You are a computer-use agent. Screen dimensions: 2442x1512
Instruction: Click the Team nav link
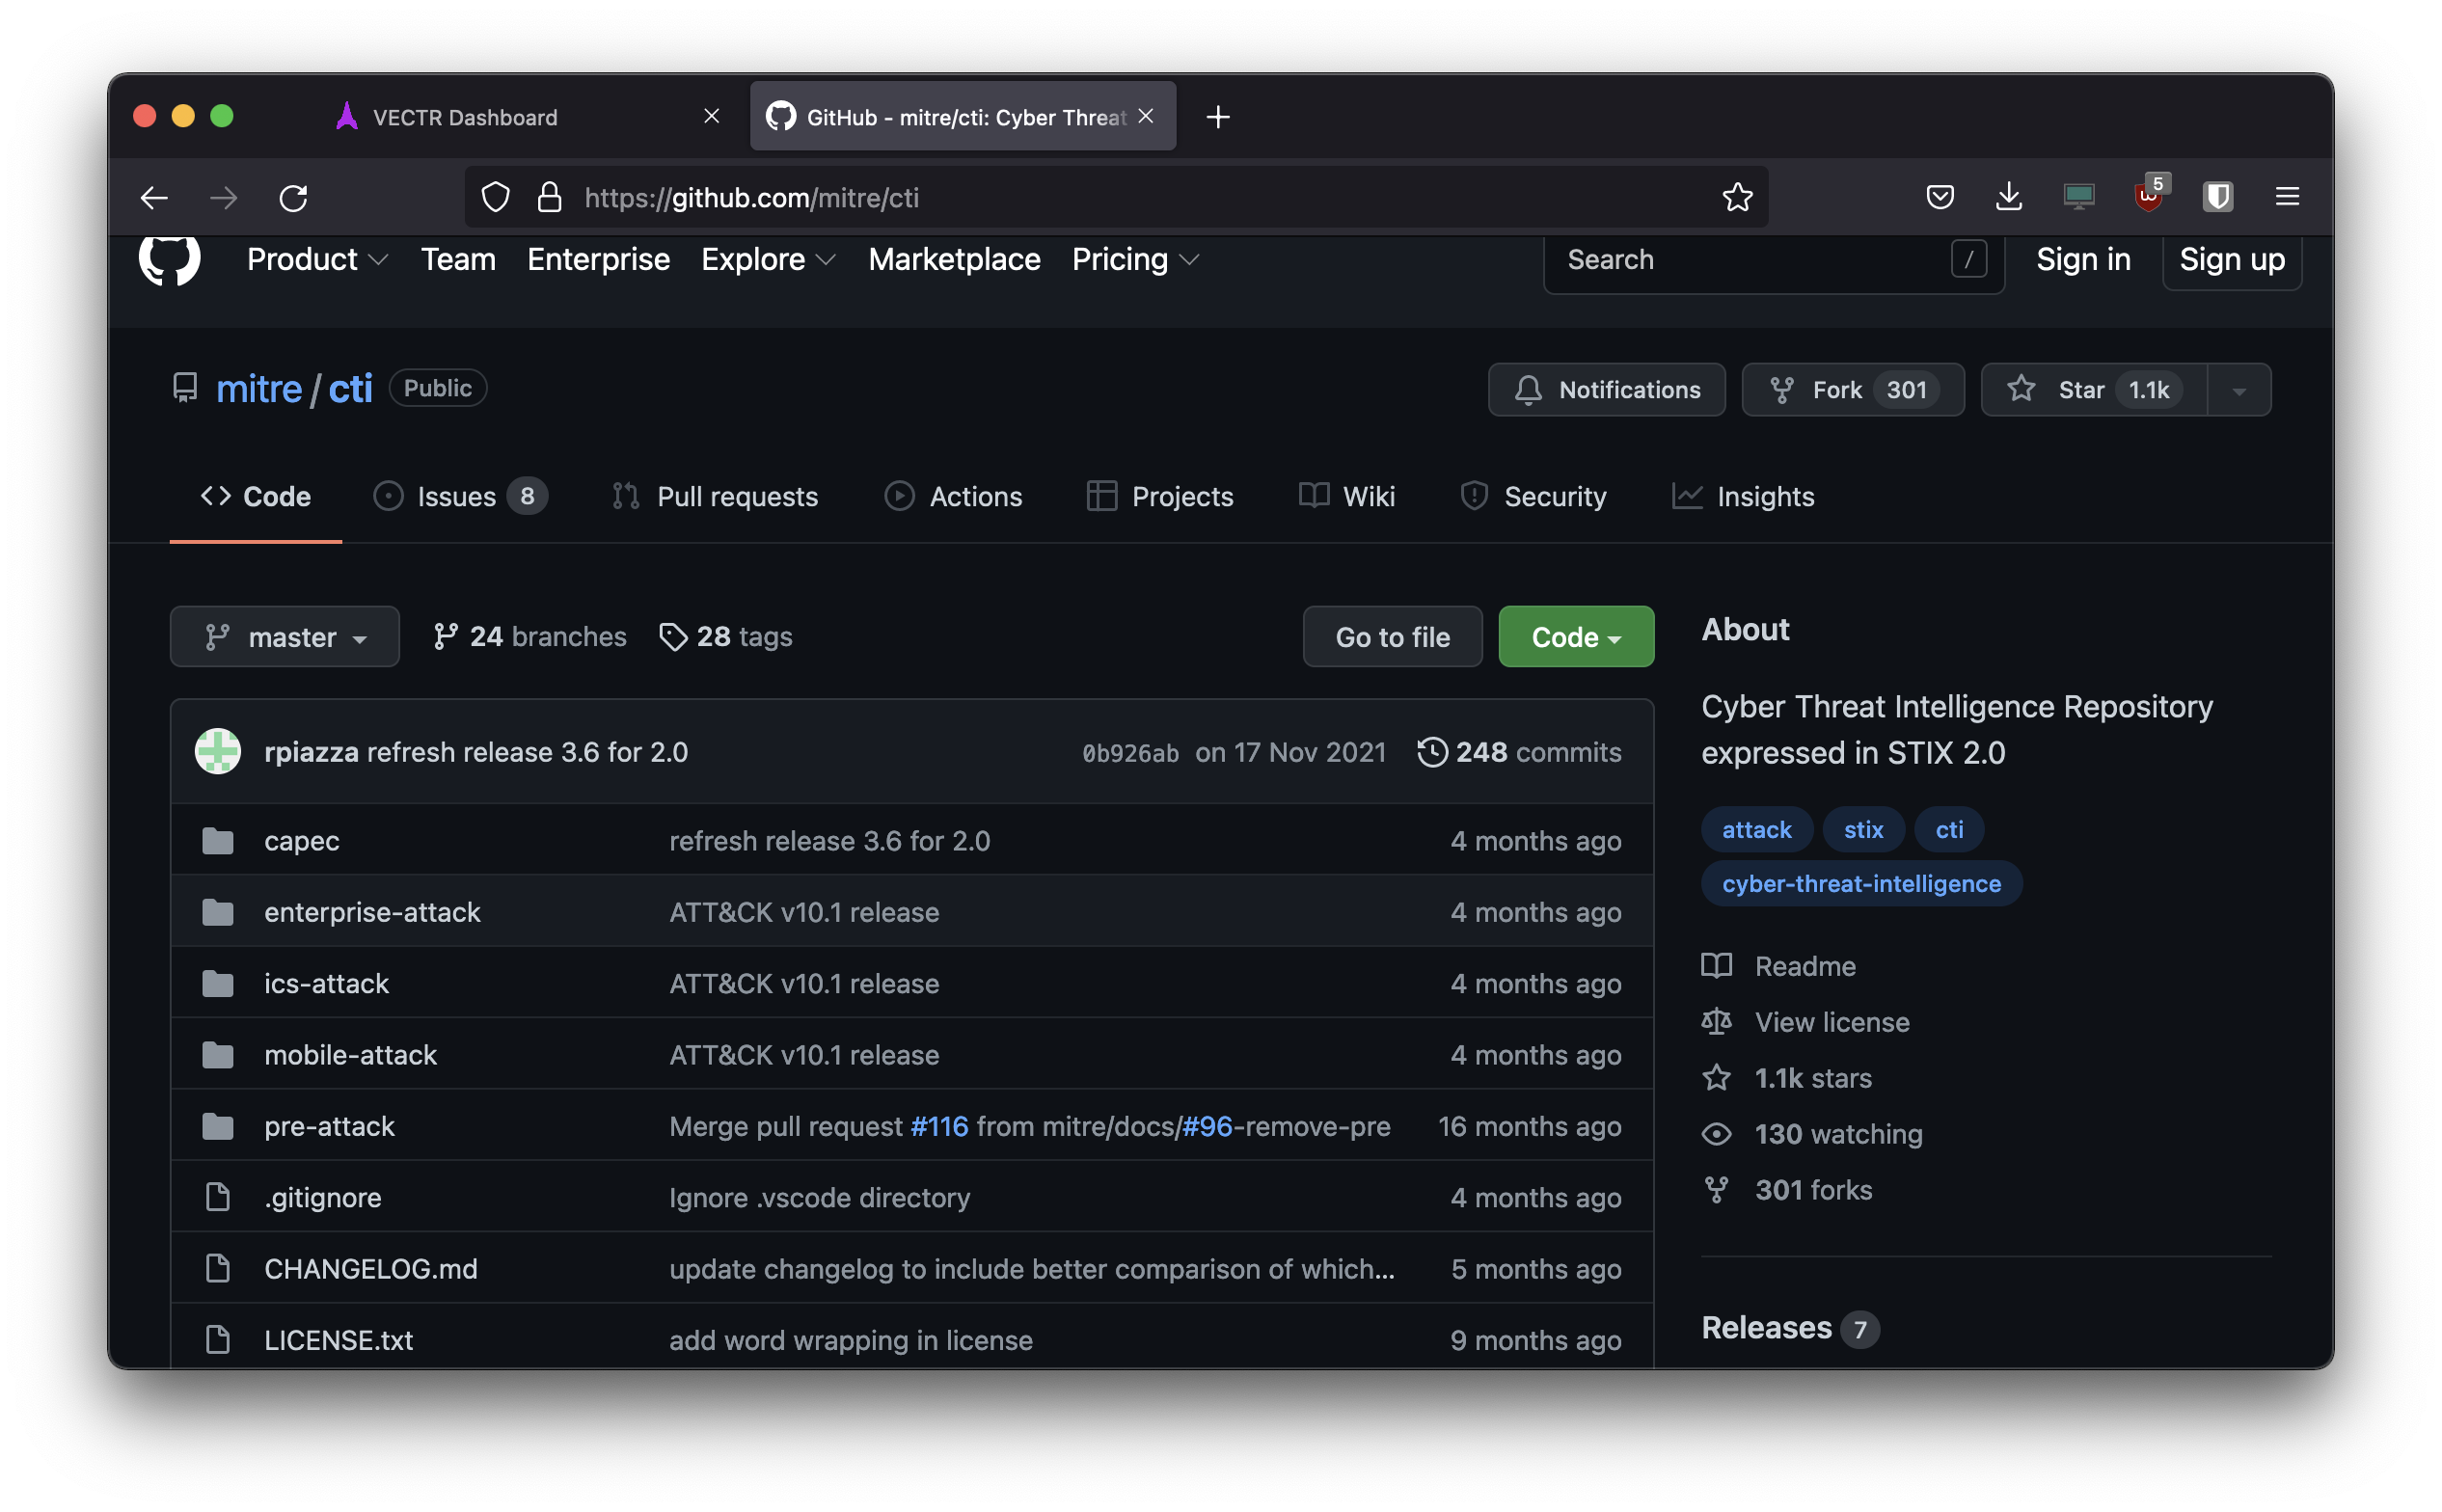(458, 259)
